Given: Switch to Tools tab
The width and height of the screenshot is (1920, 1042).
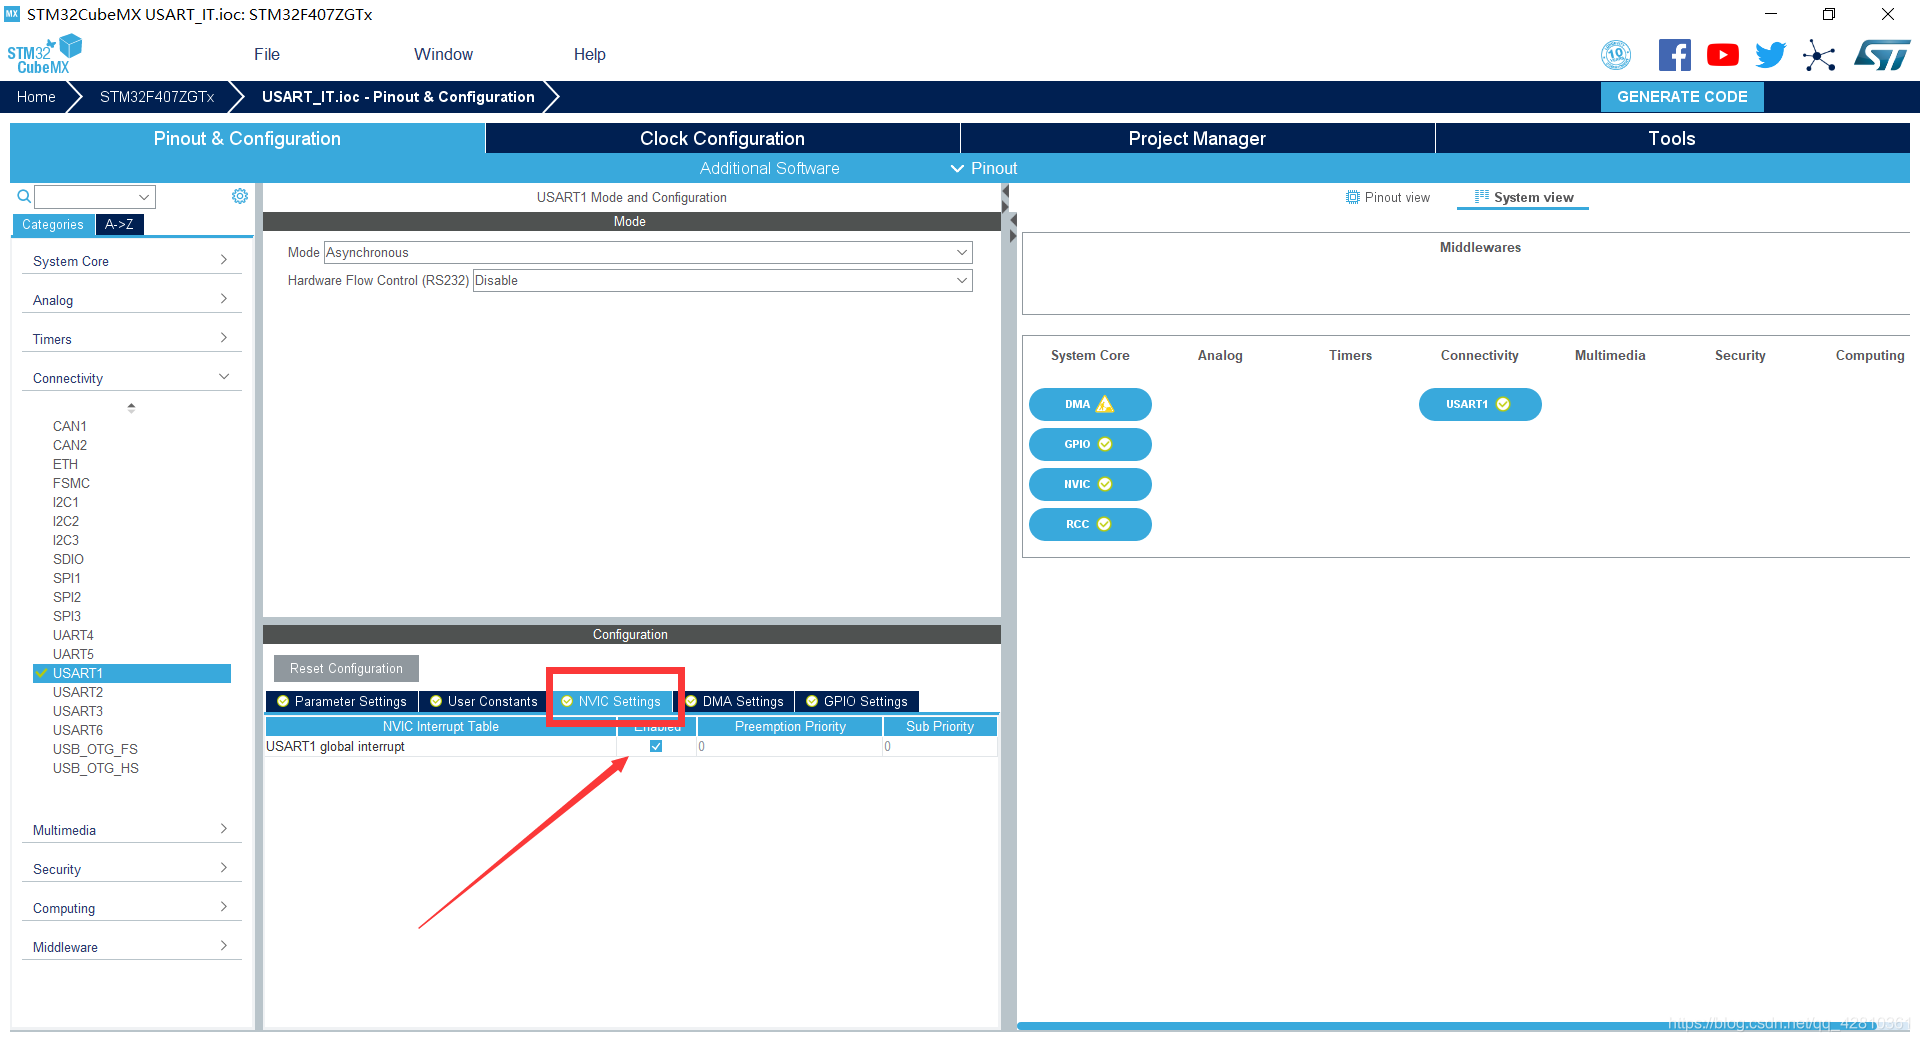Looking at the screenshot, I should coord(1672,138).
